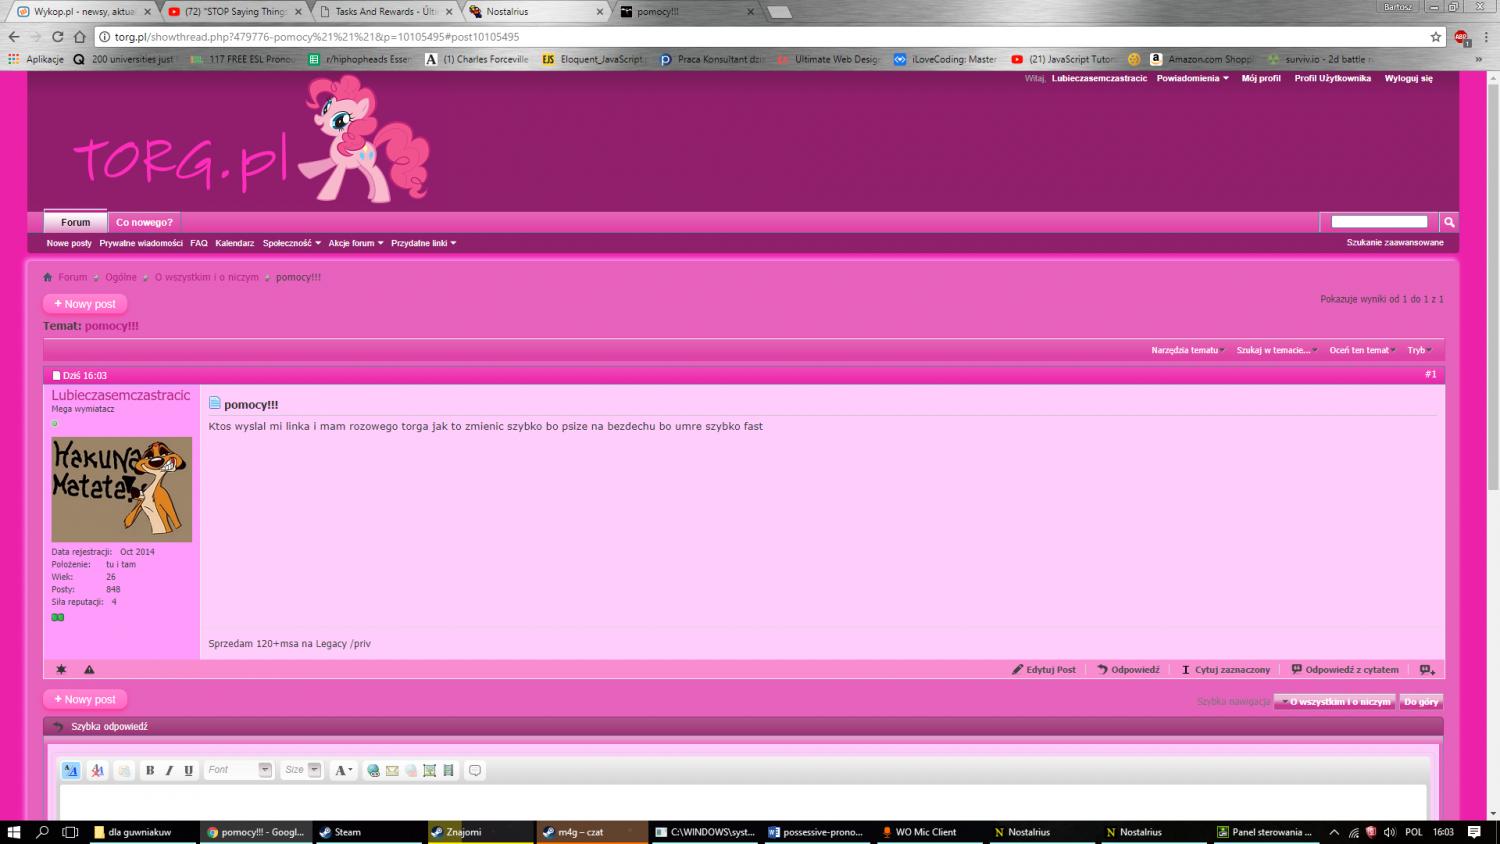Click the top + Nowy post button
The image size is (1500, 844).
85,304
